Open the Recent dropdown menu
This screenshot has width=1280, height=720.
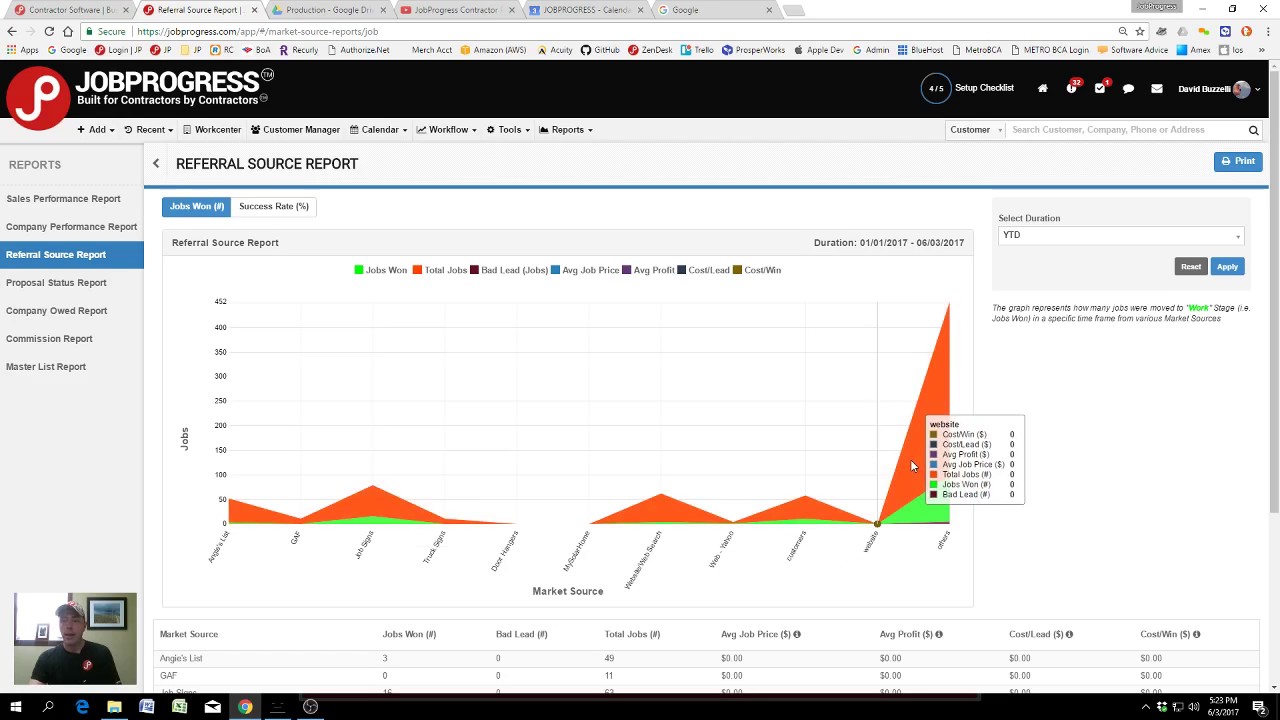pos(149,130)
